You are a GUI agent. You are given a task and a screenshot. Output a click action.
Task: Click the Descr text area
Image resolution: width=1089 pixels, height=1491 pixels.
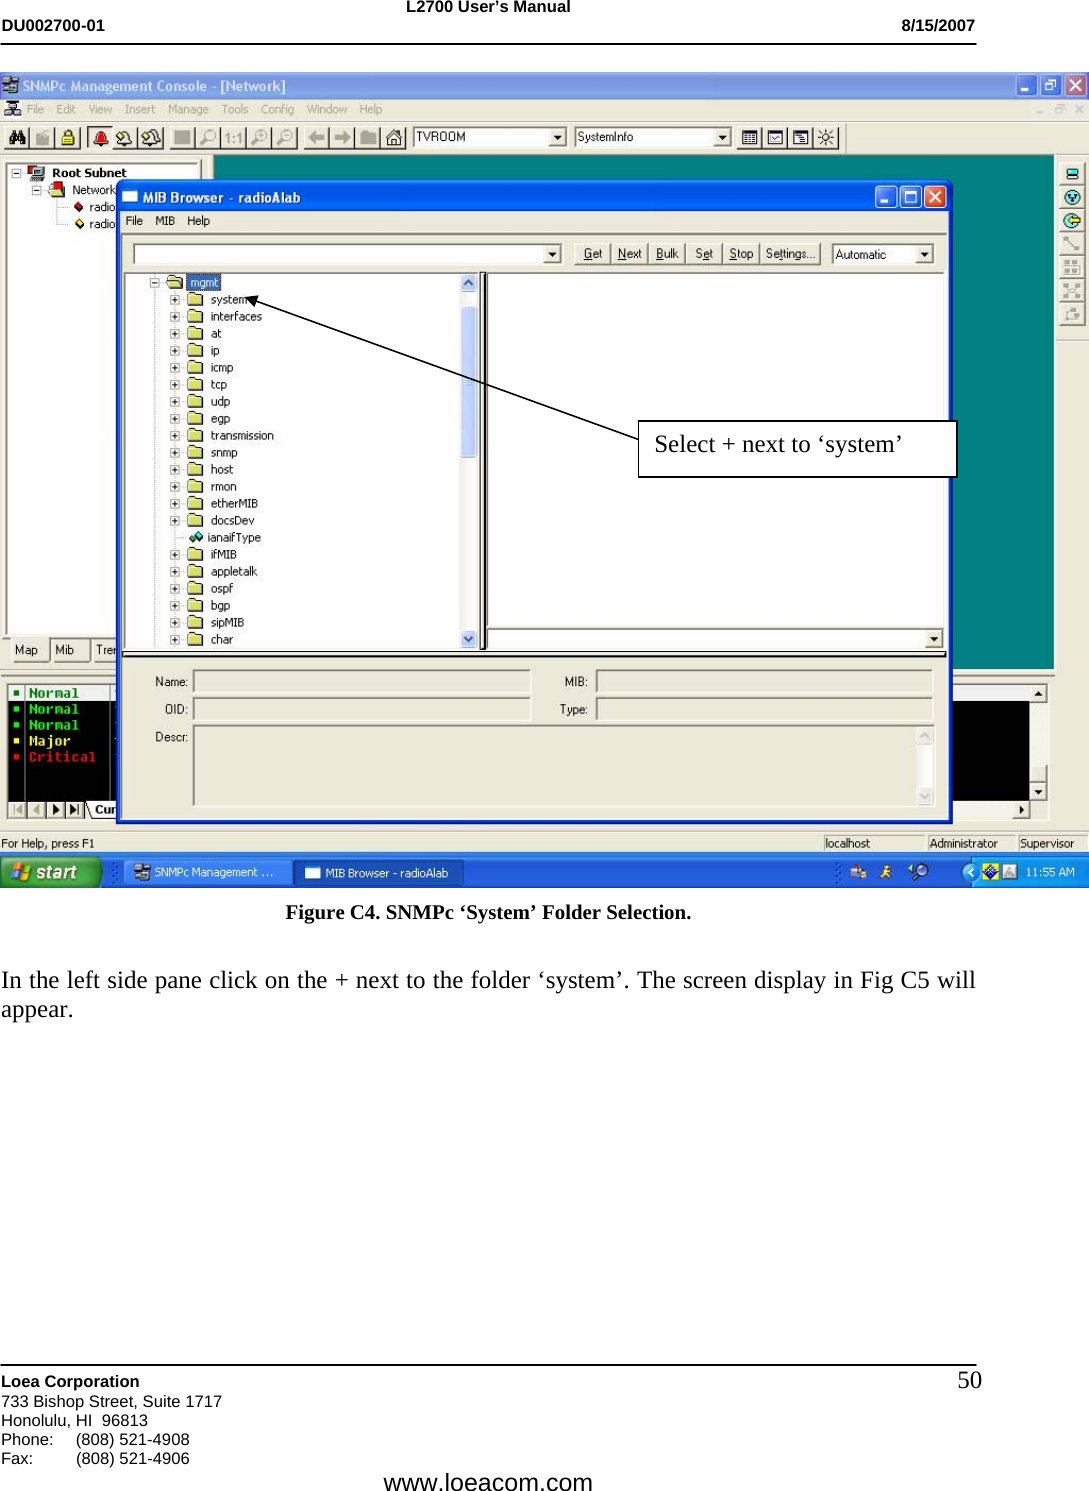[563, 766]
